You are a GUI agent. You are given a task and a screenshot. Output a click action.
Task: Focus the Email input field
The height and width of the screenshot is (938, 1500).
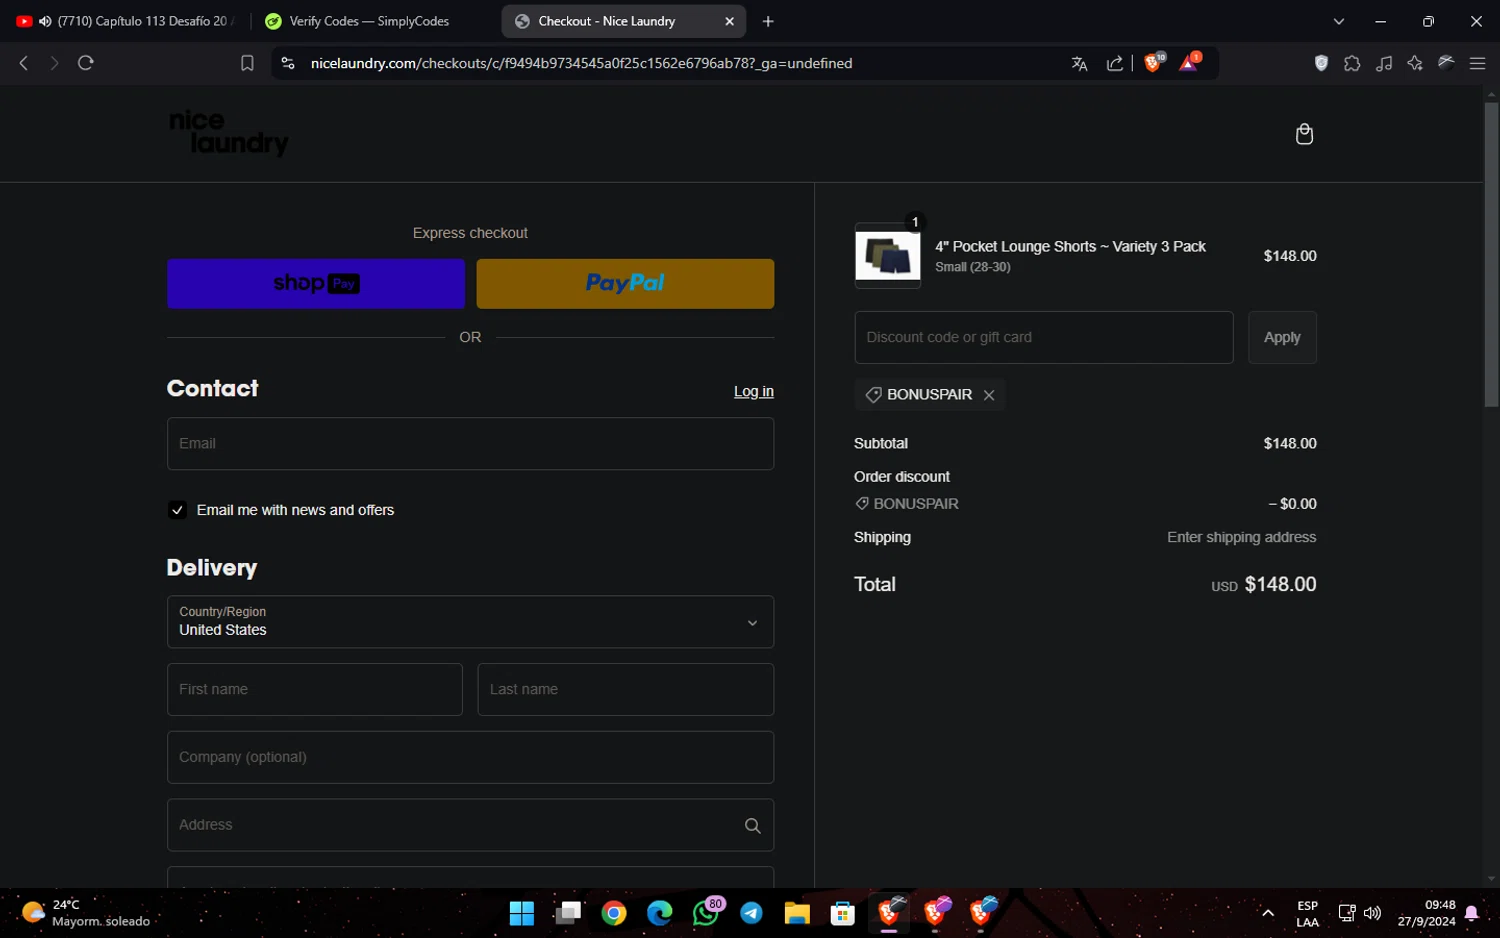tap(470, 444)
